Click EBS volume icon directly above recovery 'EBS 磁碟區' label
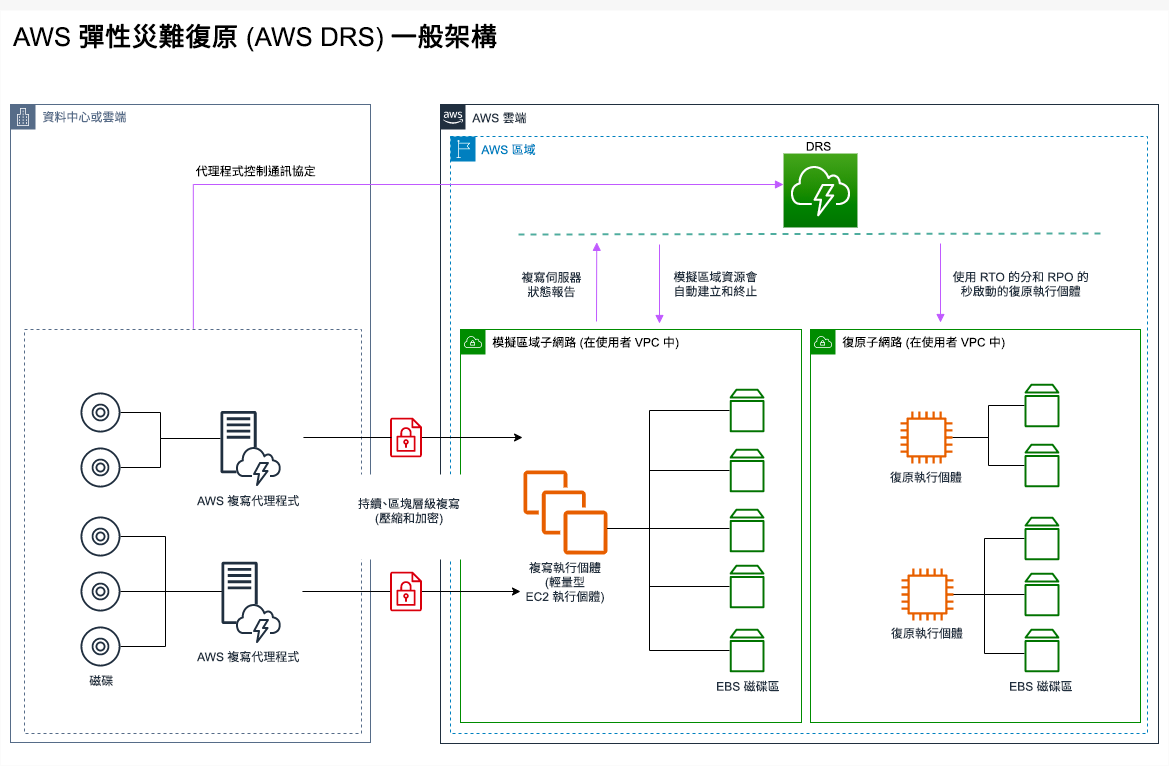1169x766 pixels. 1042,650
